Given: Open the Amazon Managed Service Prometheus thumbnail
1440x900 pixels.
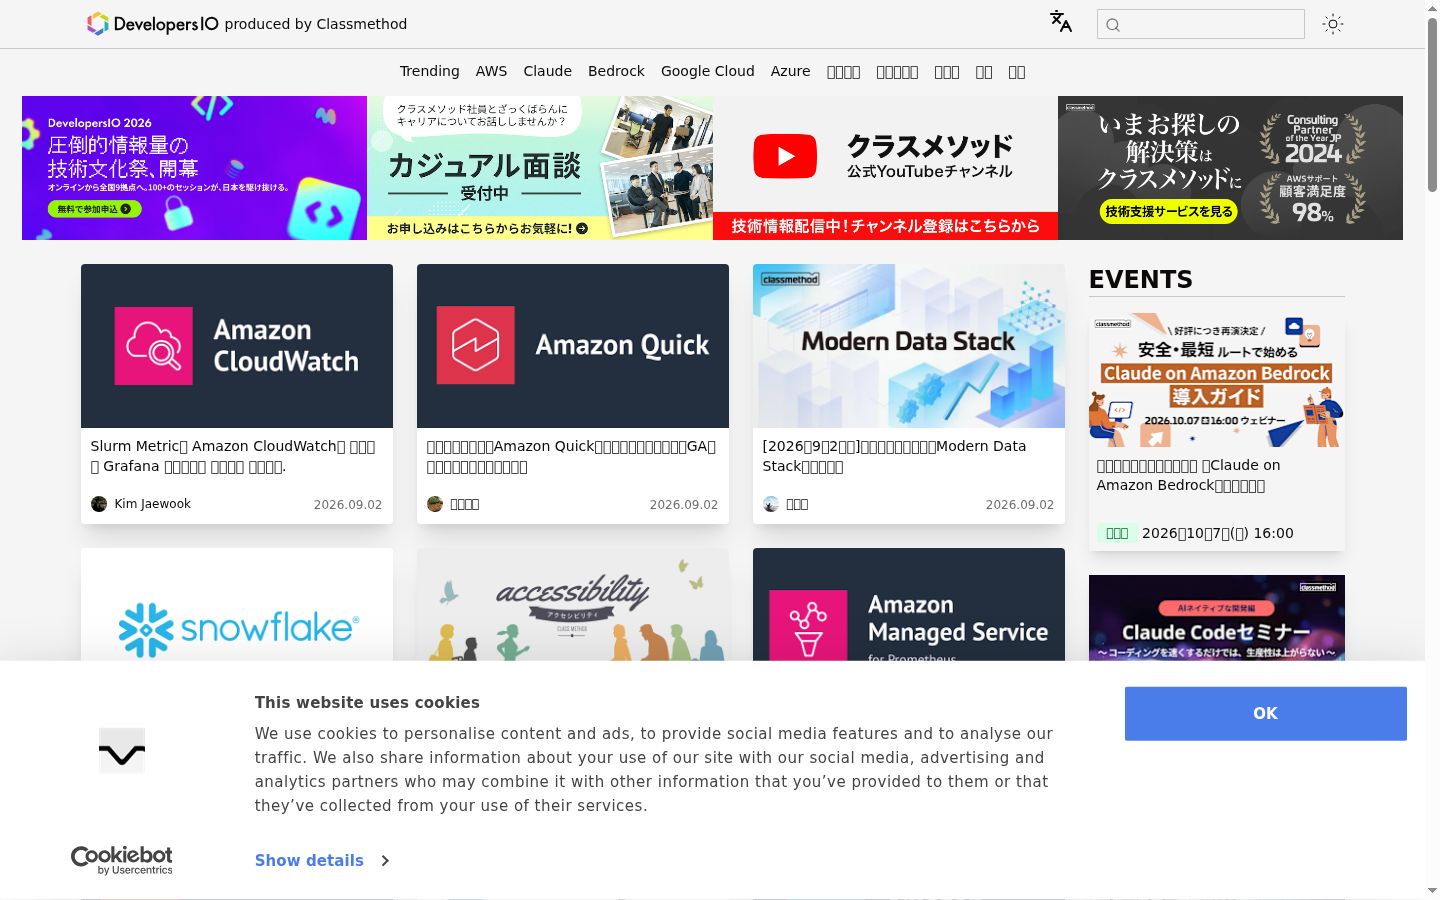Looking at the screenshot, I should pos(909,604).
